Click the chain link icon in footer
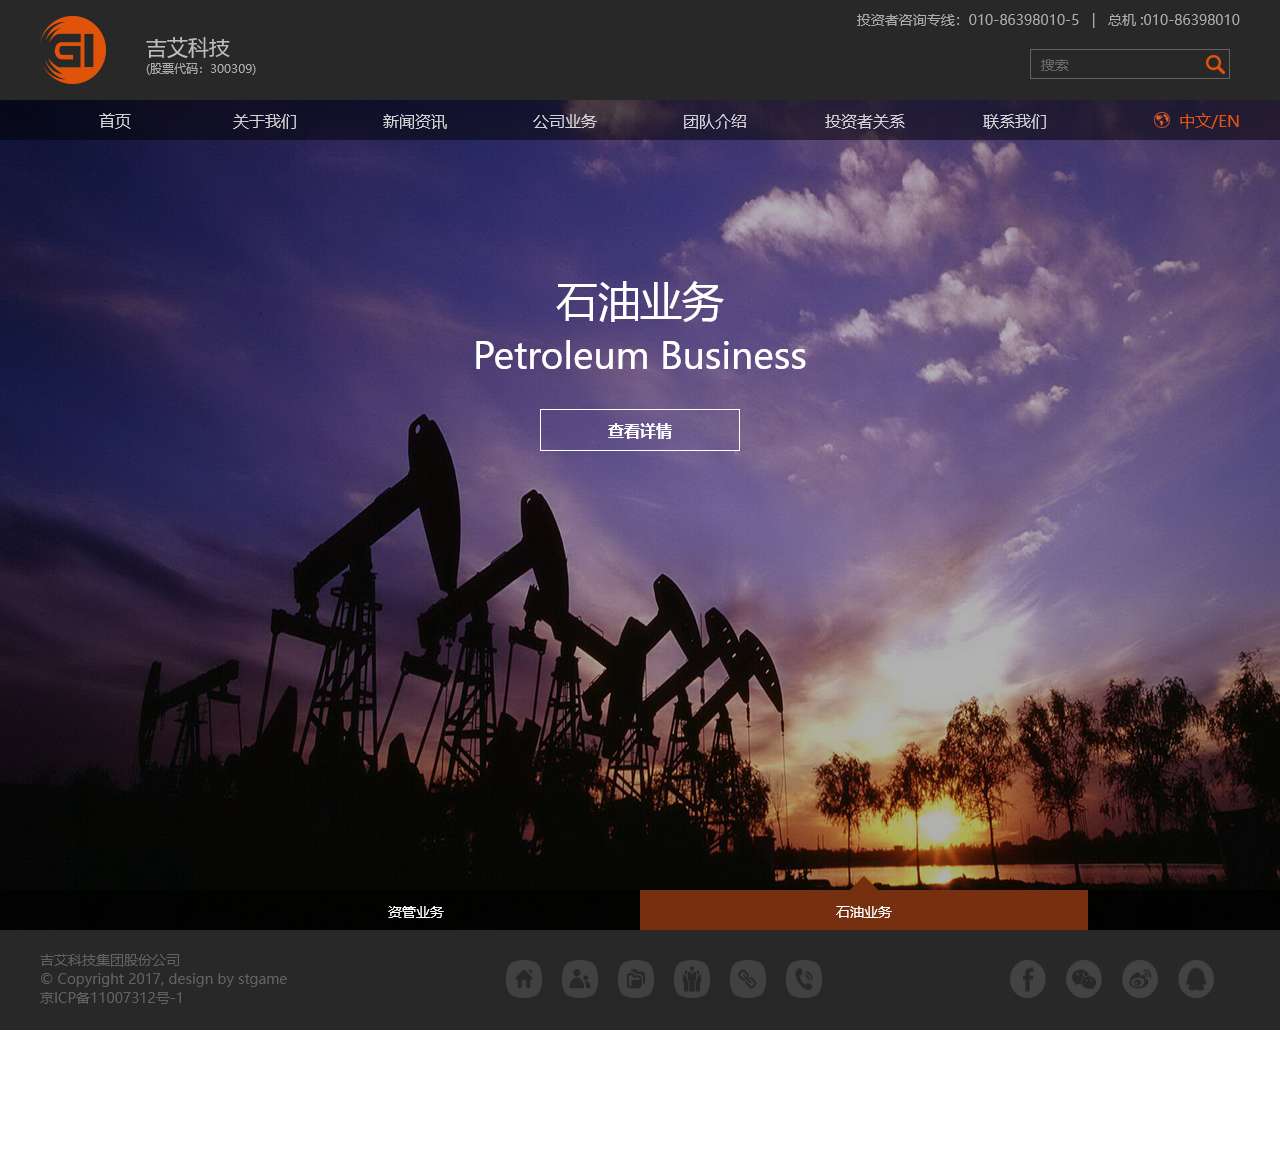Image resolution: width=1280 pixels, height=1167 pixels. coord(748,979)
